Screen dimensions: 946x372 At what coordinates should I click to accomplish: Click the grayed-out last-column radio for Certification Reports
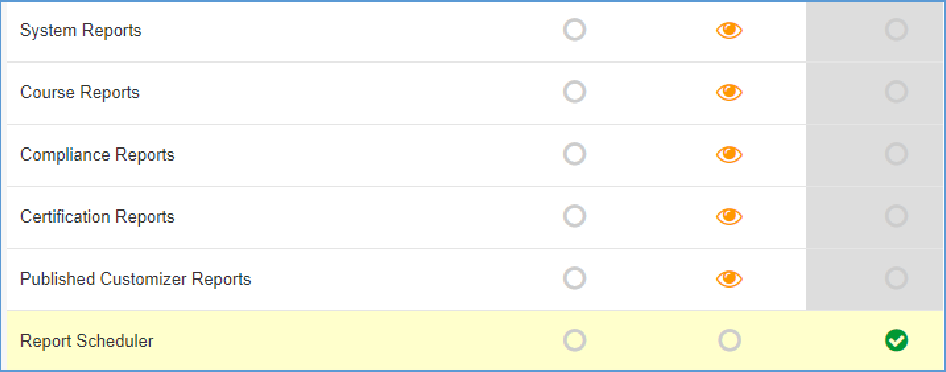click(897, 216)
